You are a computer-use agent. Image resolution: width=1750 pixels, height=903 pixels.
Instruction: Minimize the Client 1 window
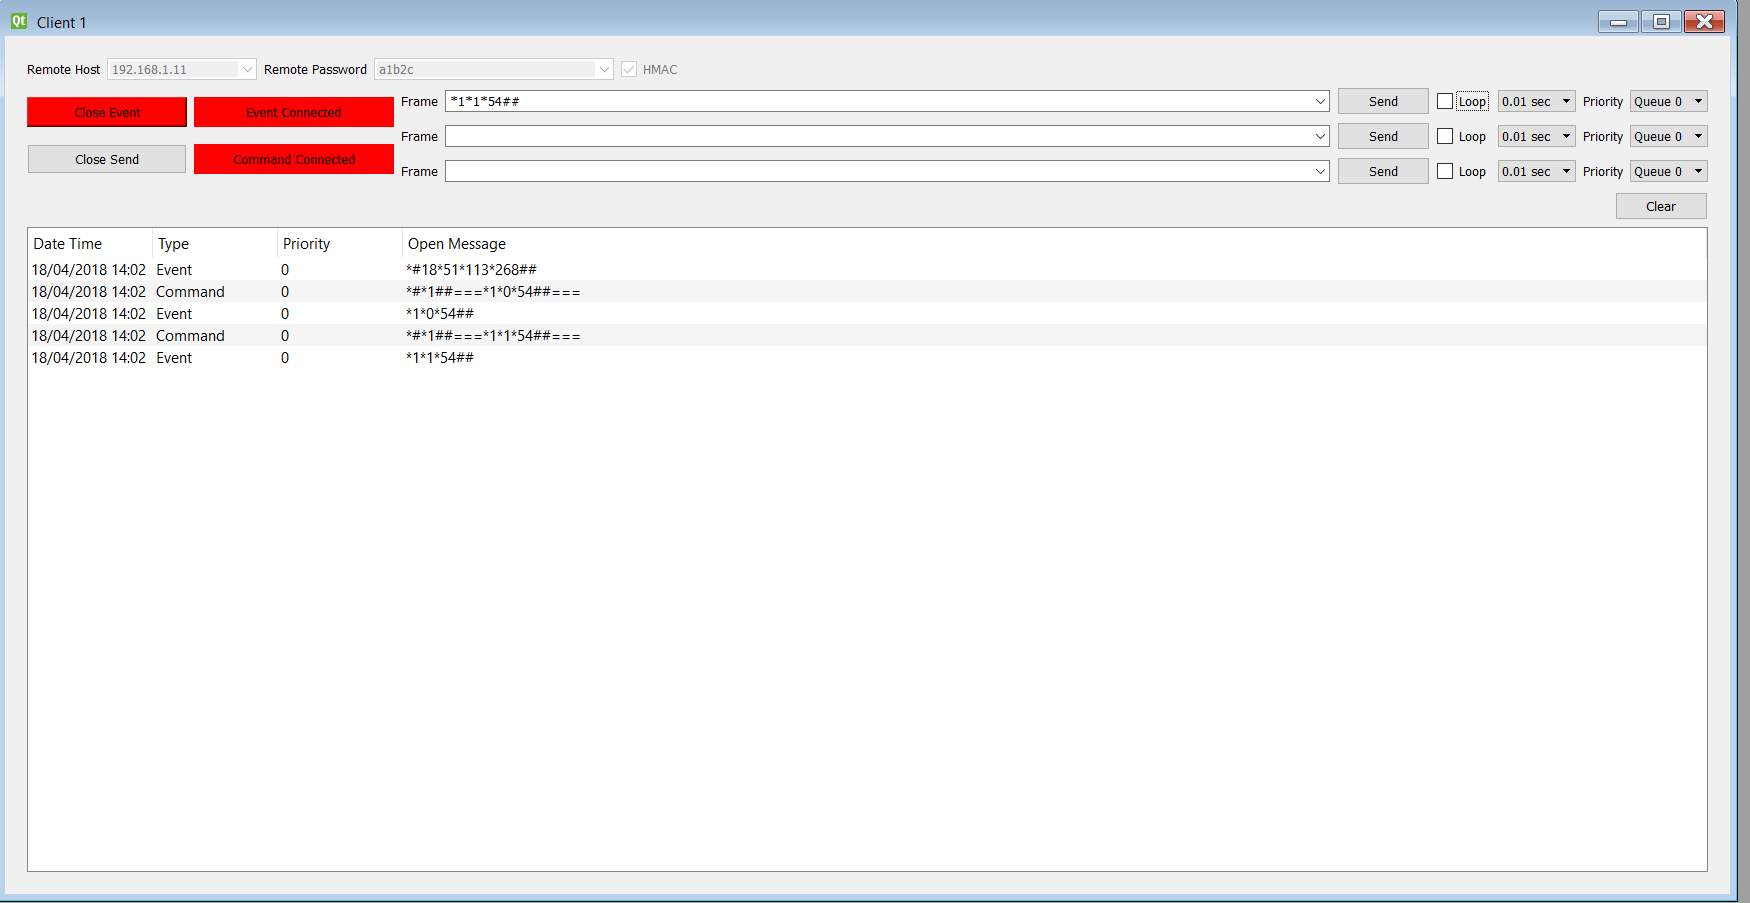(x=1618, y=21)
